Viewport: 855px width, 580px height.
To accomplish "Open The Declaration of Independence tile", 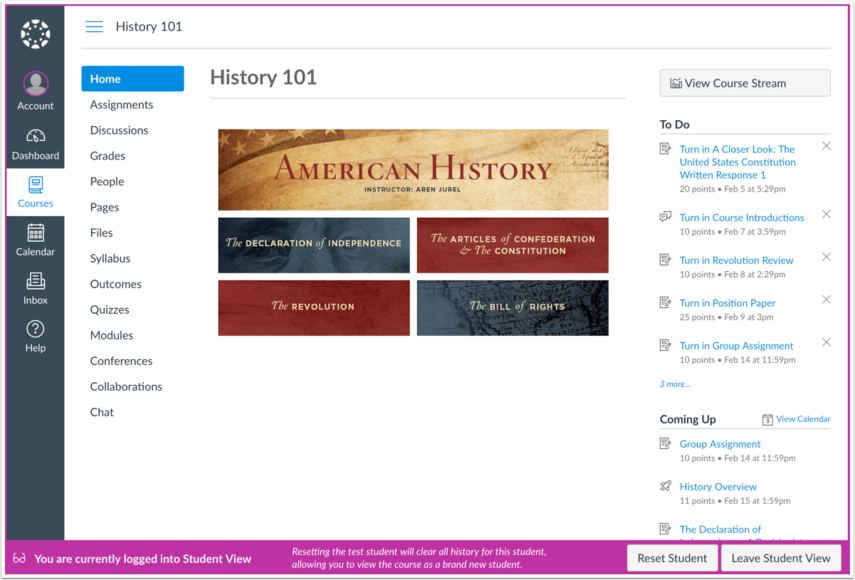I will [314, 245].
